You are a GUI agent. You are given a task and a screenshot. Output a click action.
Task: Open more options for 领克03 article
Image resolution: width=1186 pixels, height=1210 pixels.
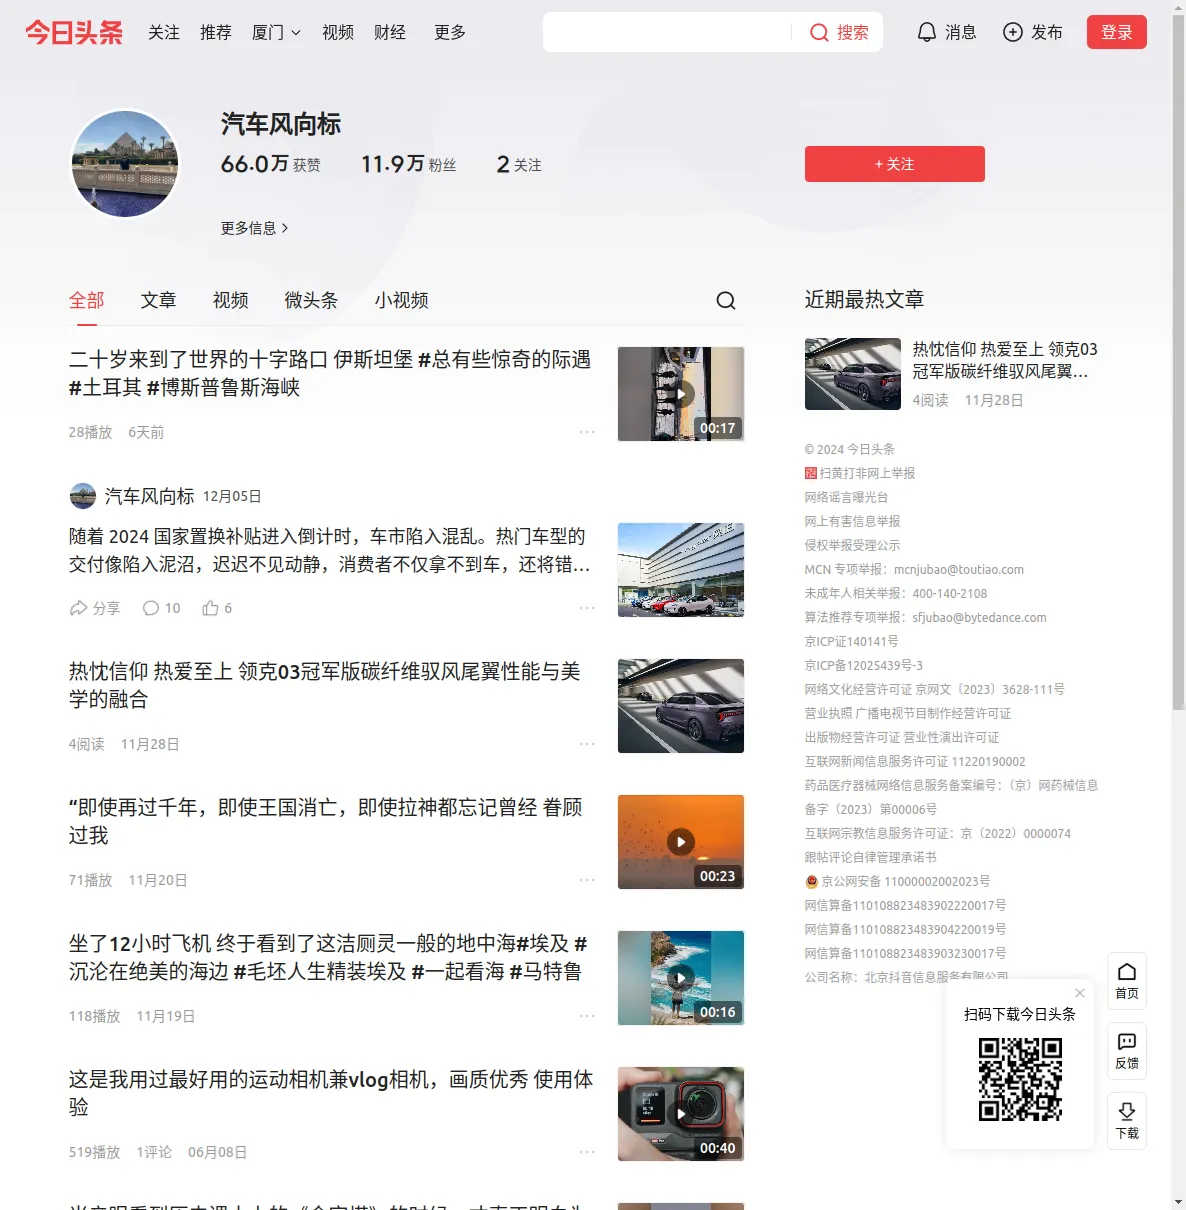pos(587,744)
